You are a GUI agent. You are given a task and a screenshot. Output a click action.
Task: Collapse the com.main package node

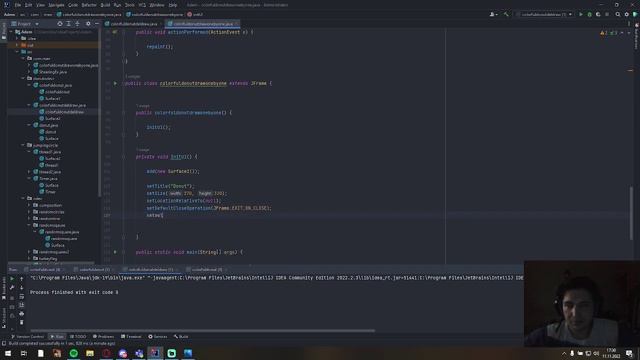click(23, 58)
